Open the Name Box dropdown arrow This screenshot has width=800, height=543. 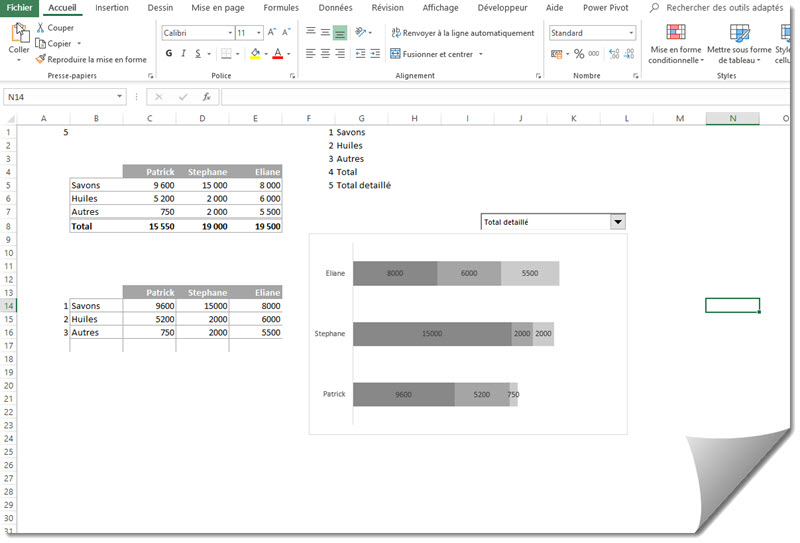pyautogui.click(x=119, y=96)
